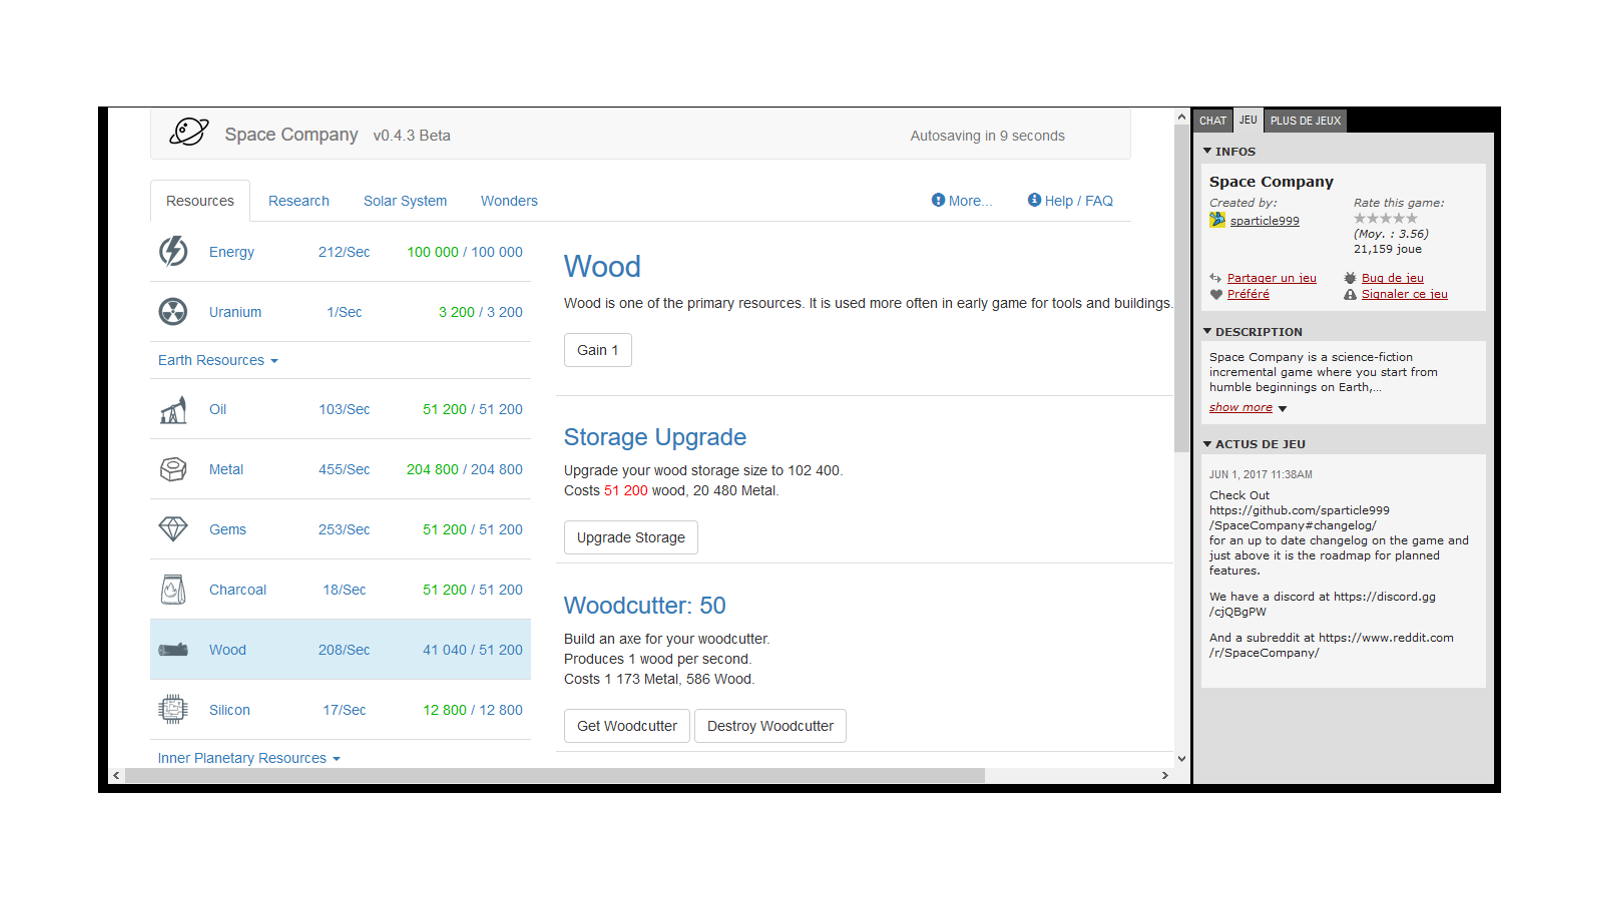
Task: Click the Metal ingot icon
Action: 173,469
